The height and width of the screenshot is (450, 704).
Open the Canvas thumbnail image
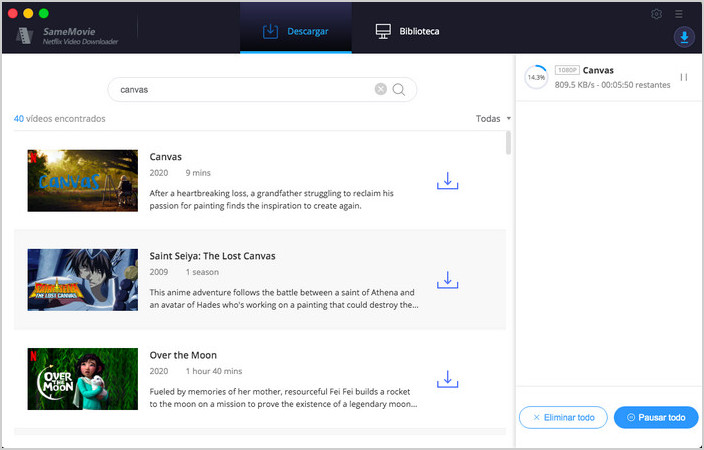(x=83, y=181)
